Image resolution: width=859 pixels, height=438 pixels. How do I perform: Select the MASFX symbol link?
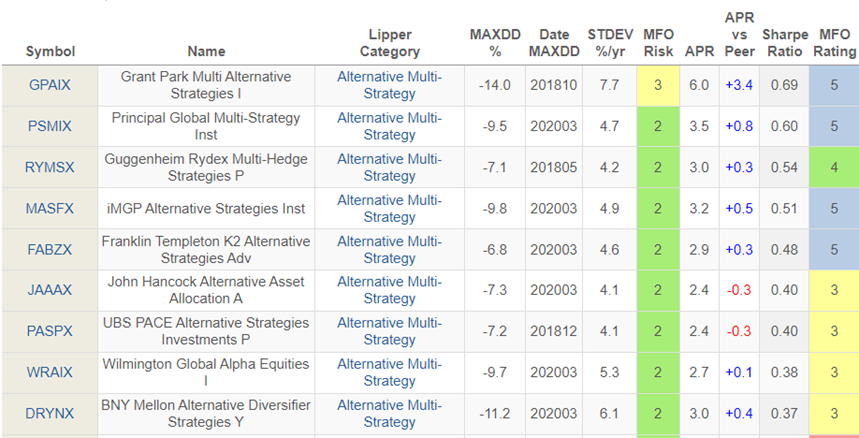(49, 208)
